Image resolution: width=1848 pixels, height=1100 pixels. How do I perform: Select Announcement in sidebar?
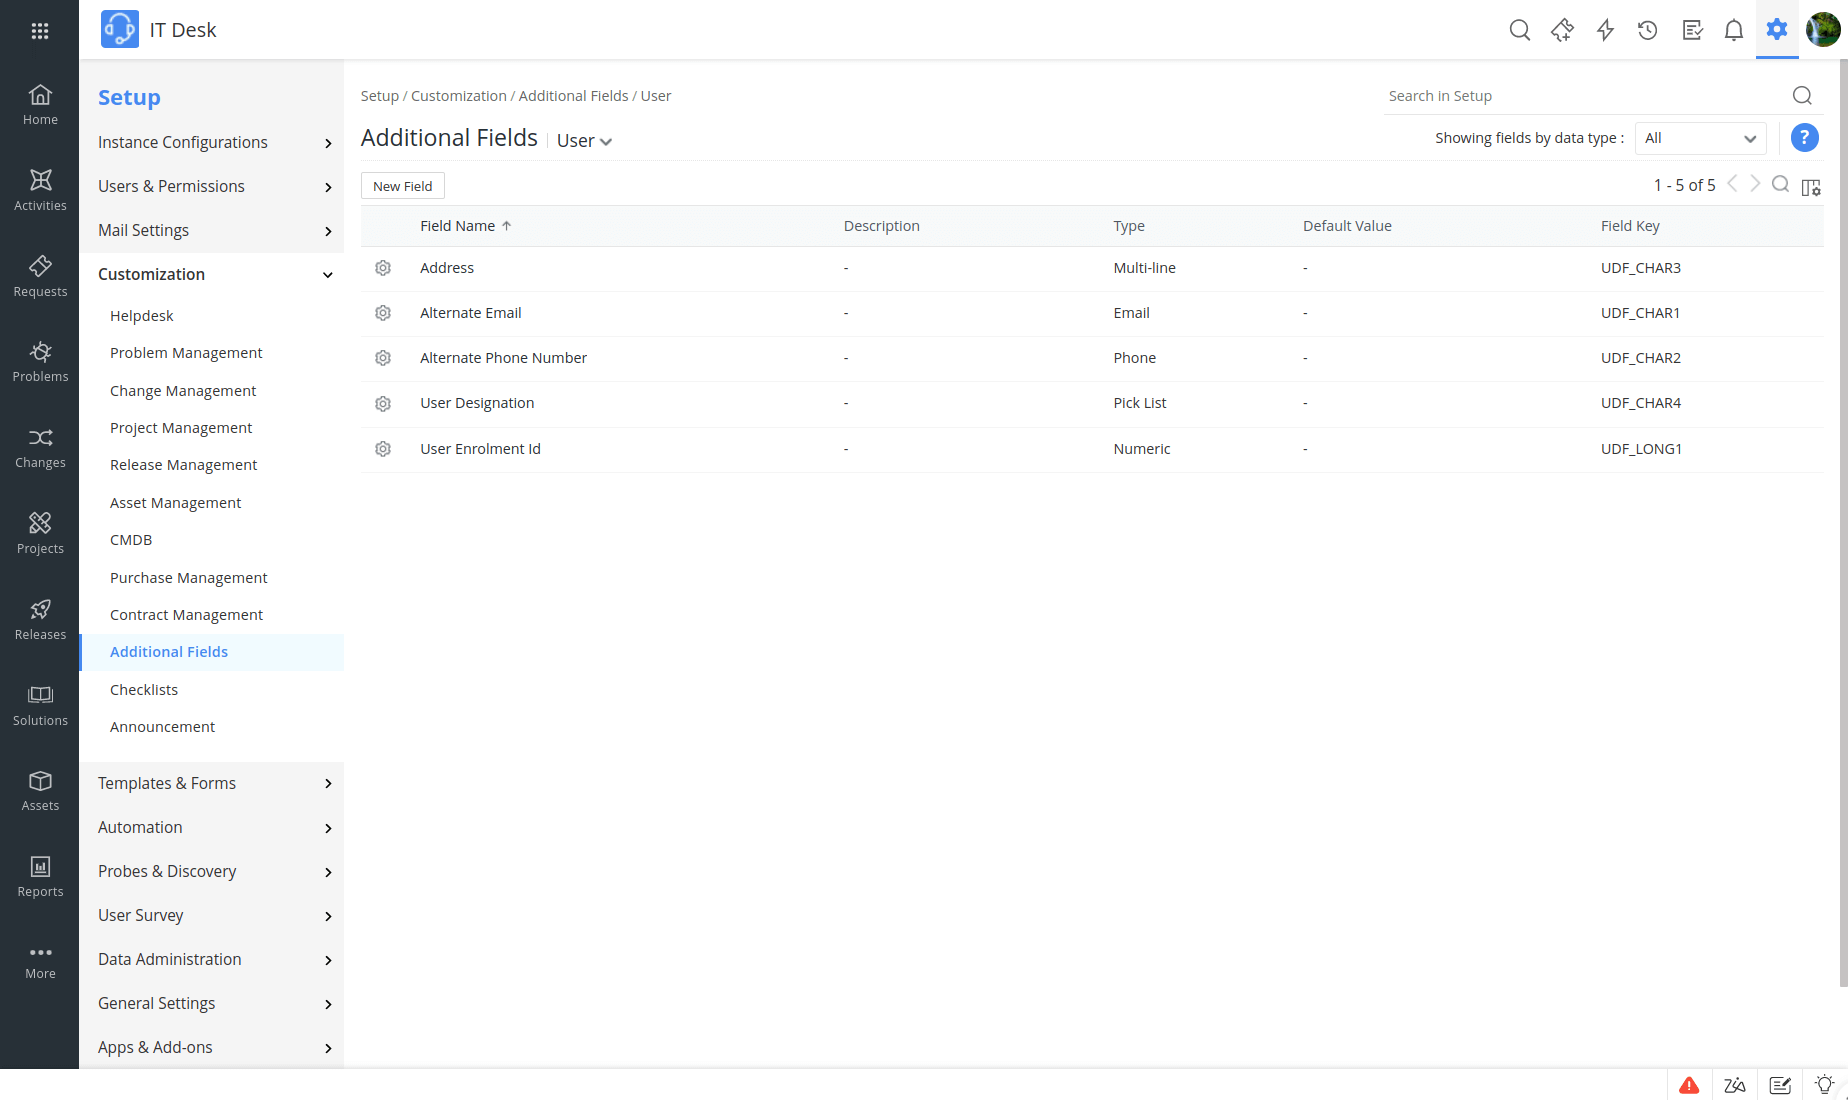click(x=162, y=727)
